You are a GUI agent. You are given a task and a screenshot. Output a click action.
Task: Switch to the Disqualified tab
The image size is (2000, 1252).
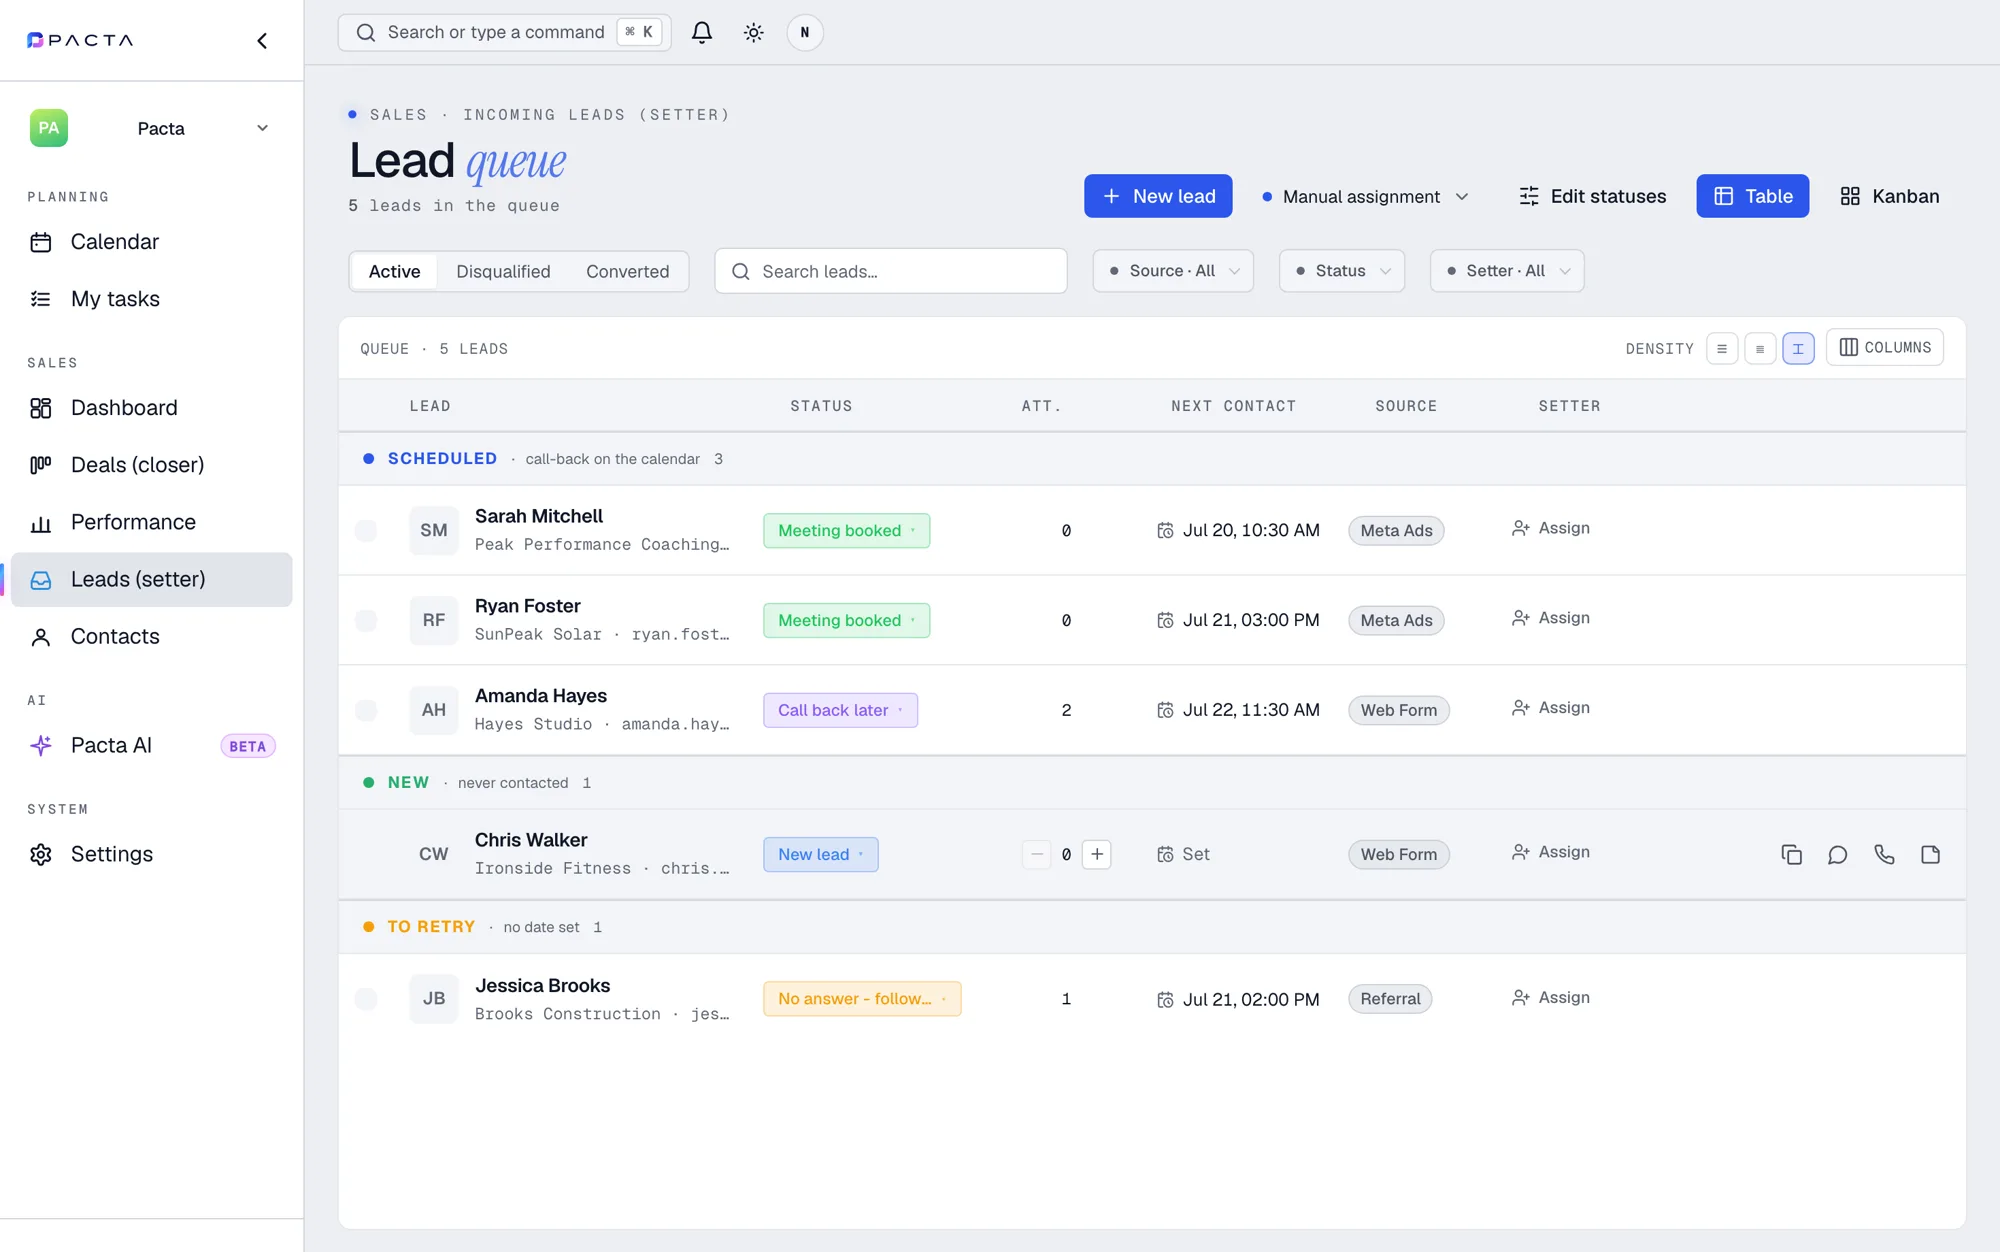pos(503,271)
